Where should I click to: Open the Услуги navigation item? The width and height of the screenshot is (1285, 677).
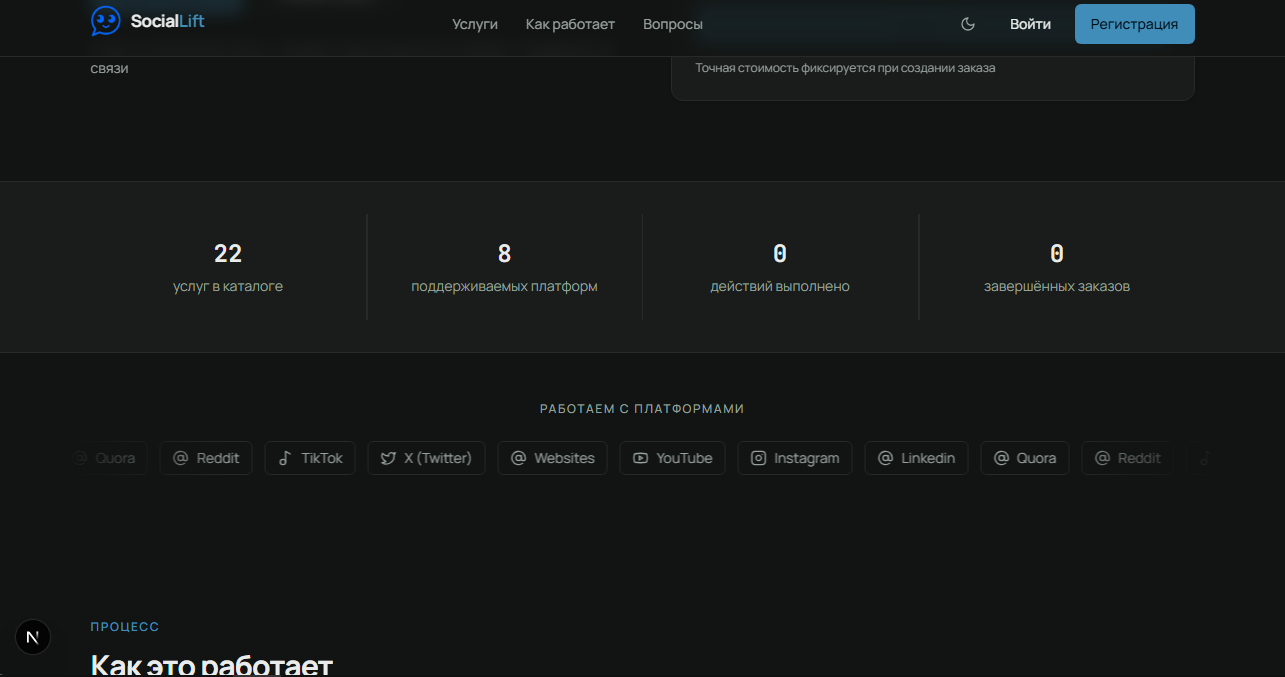click(x=475, y=24)
